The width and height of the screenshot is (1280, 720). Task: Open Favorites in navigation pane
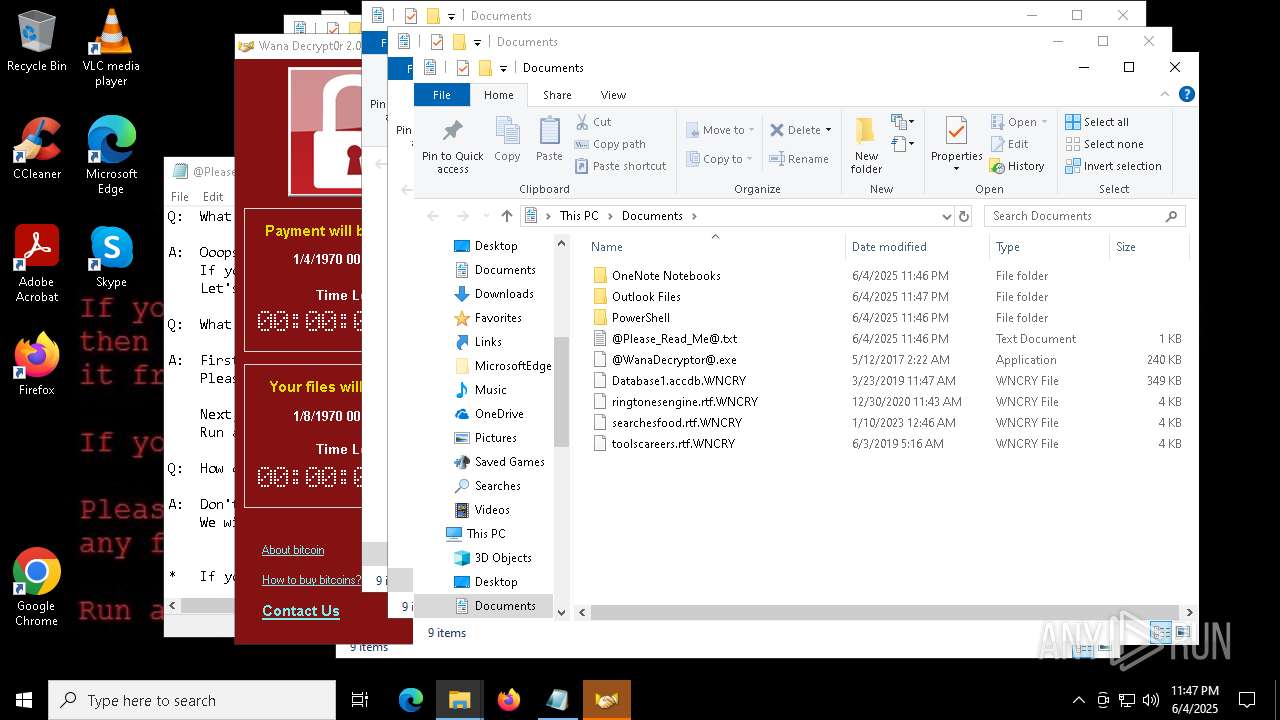(498, 318)
